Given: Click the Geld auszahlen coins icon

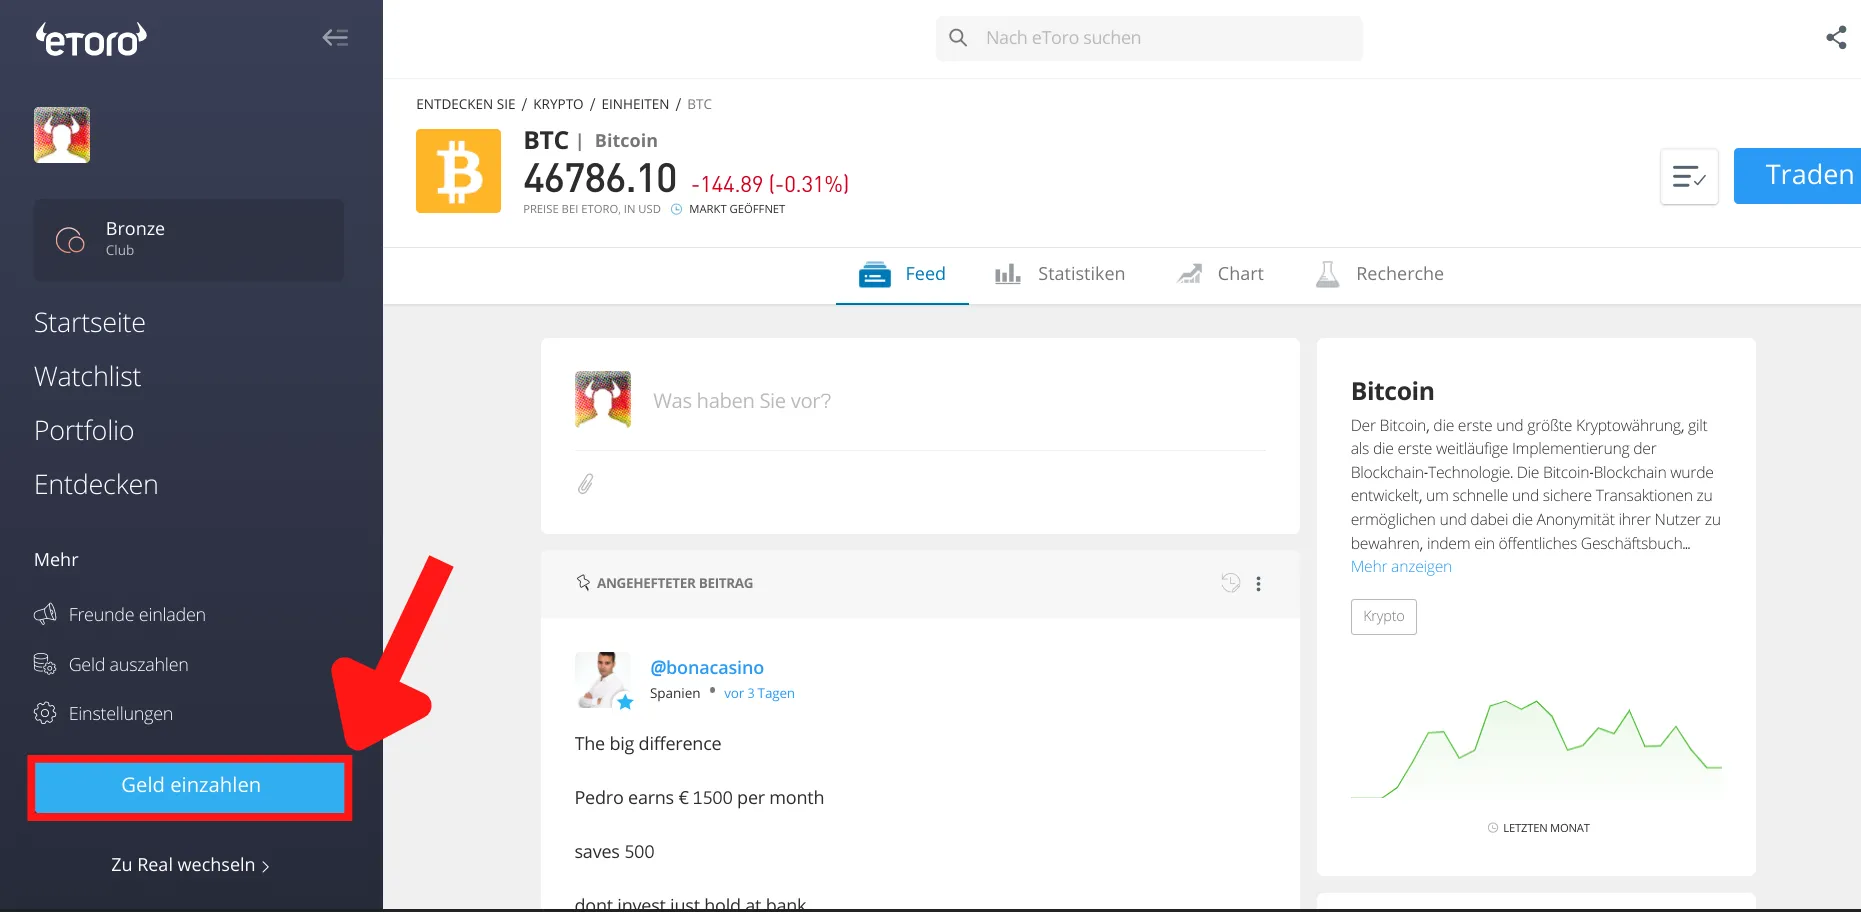Looking at the screenshot, I should 45,664.
